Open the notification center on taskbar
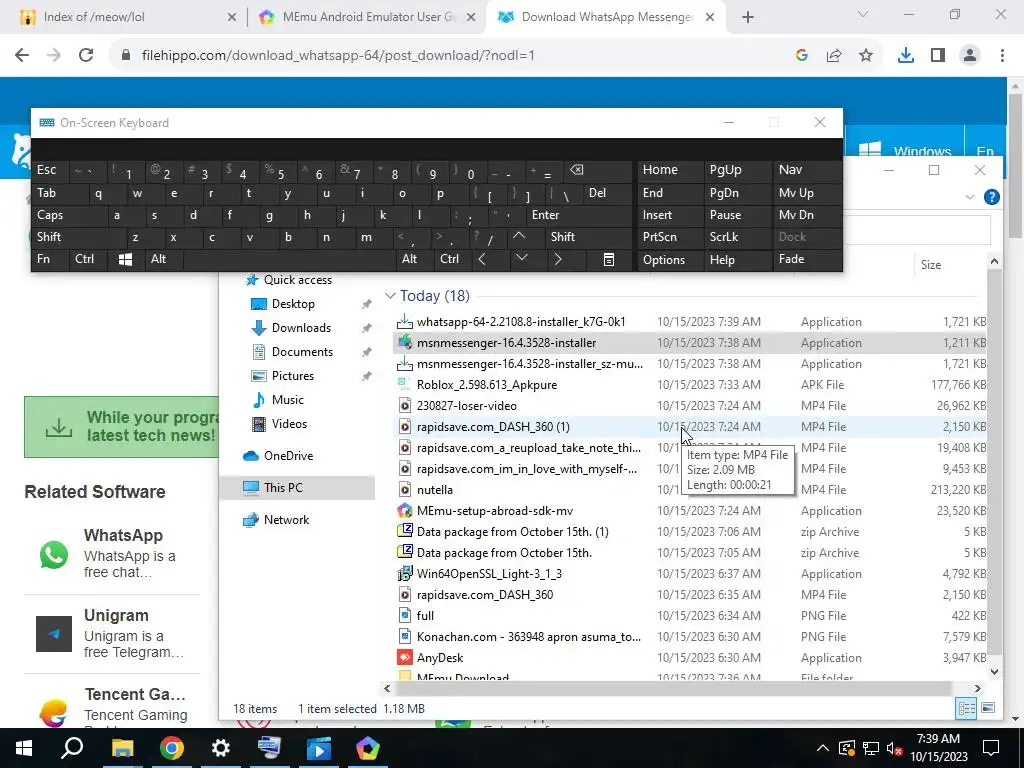This screenshot has width=1024, height=768. pyautogui.click(x=991, y=748)
